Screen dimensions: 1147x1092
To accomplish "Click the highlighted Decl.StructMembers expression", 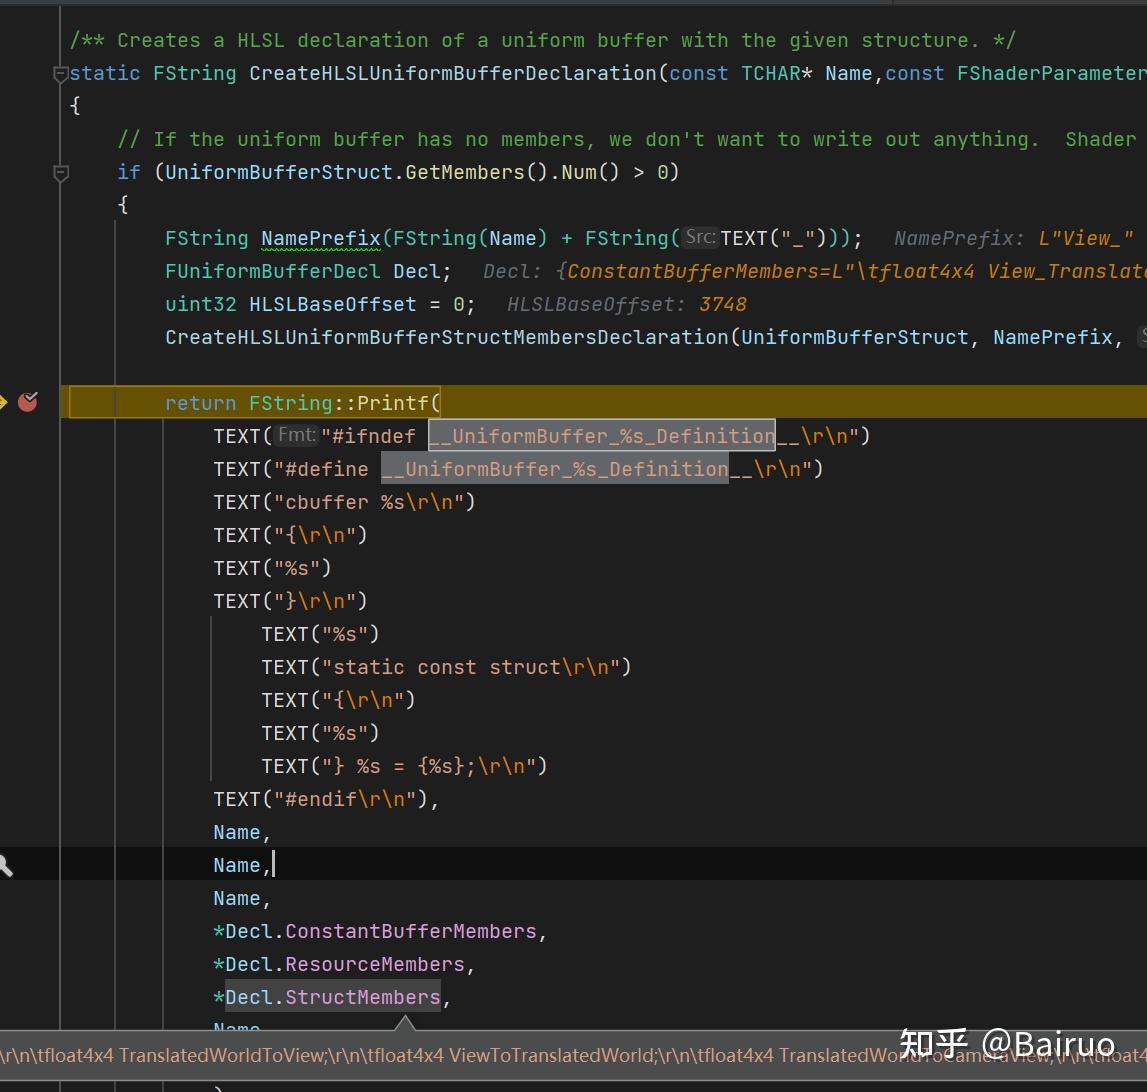I will pyautogui.click(x=332, y=997).
